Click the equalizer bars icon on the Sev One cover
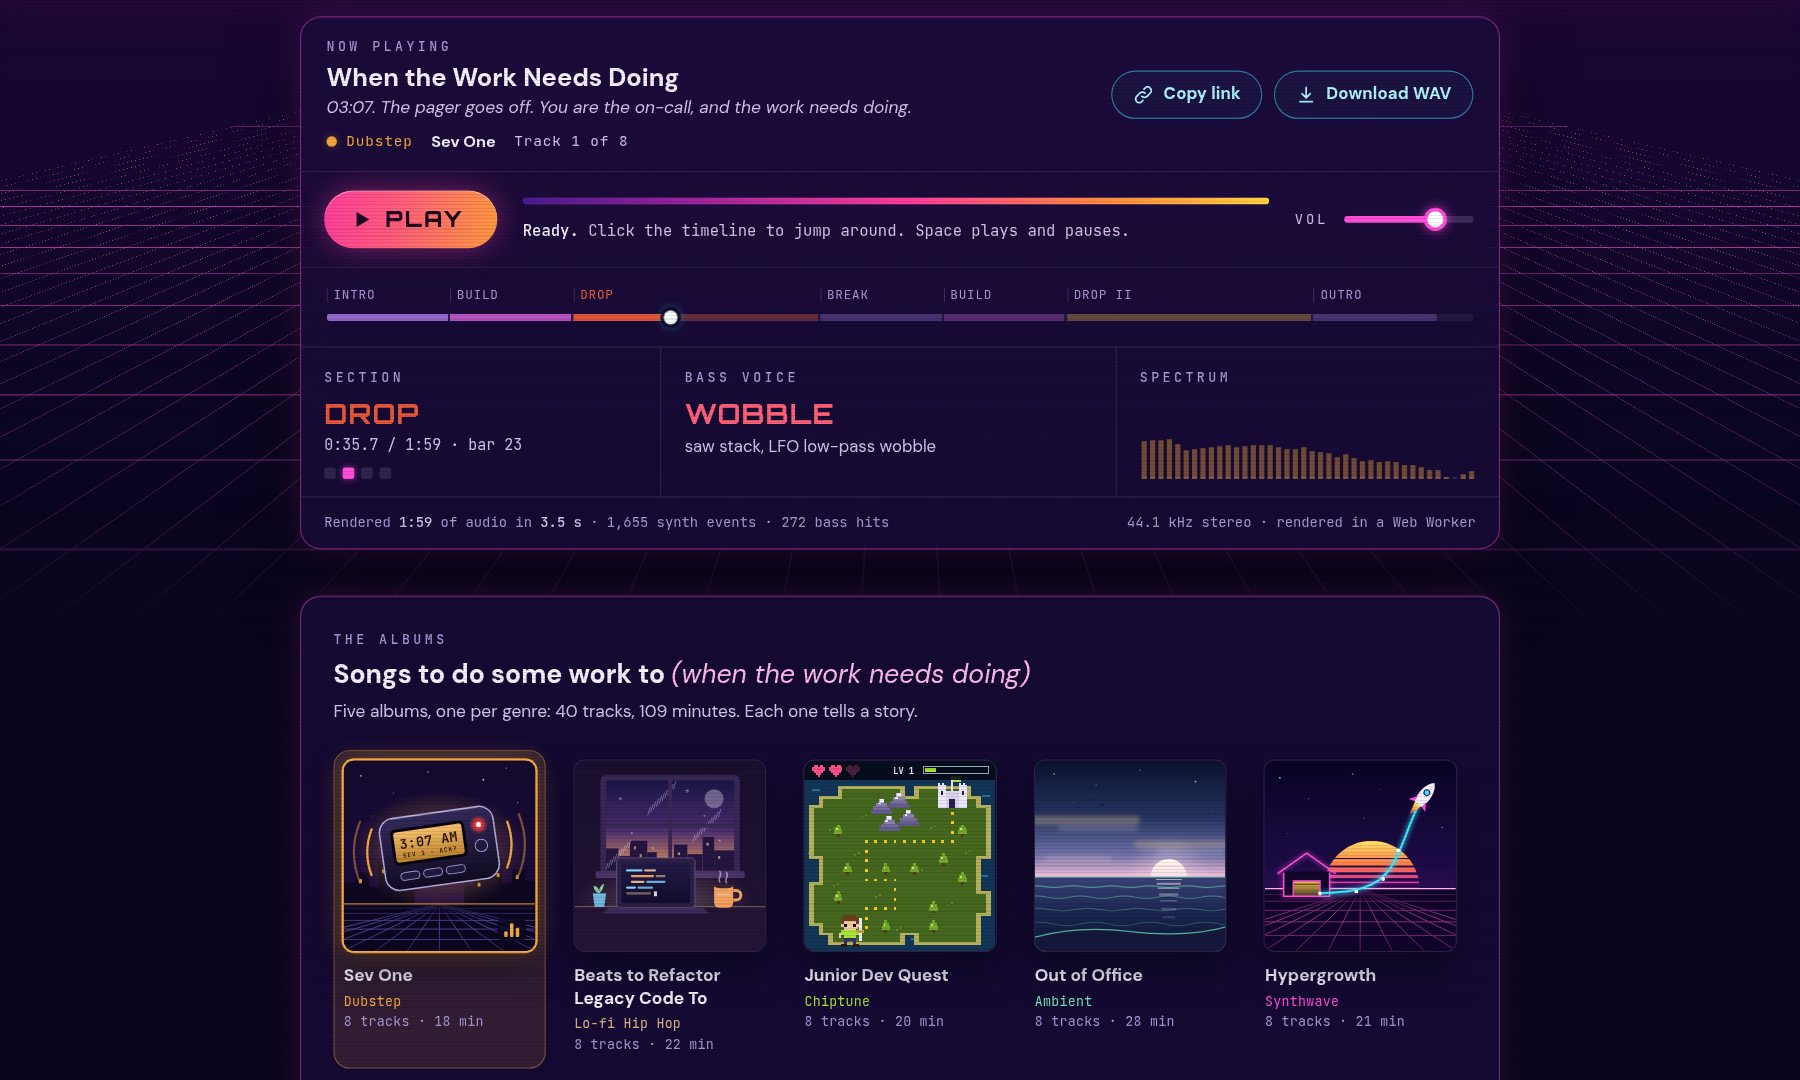 coord(512,930)
